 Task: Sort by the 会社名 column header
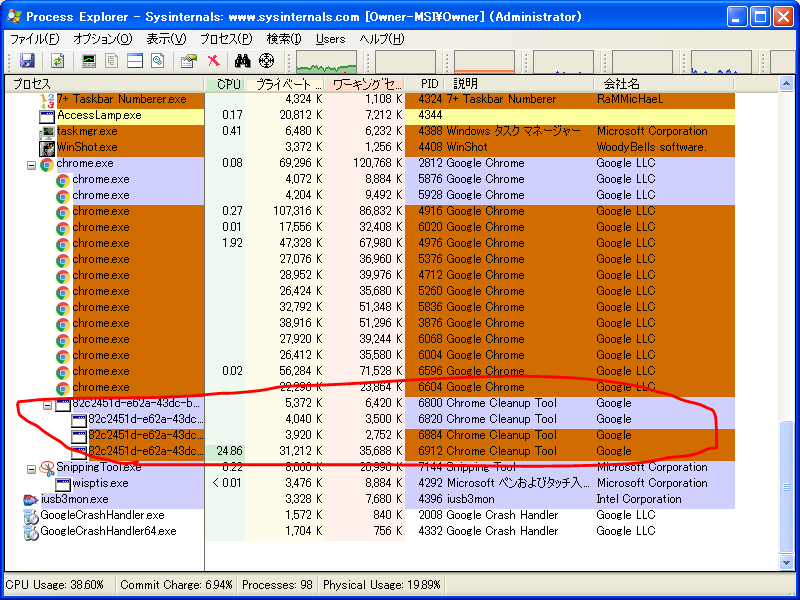pos(664,84)
